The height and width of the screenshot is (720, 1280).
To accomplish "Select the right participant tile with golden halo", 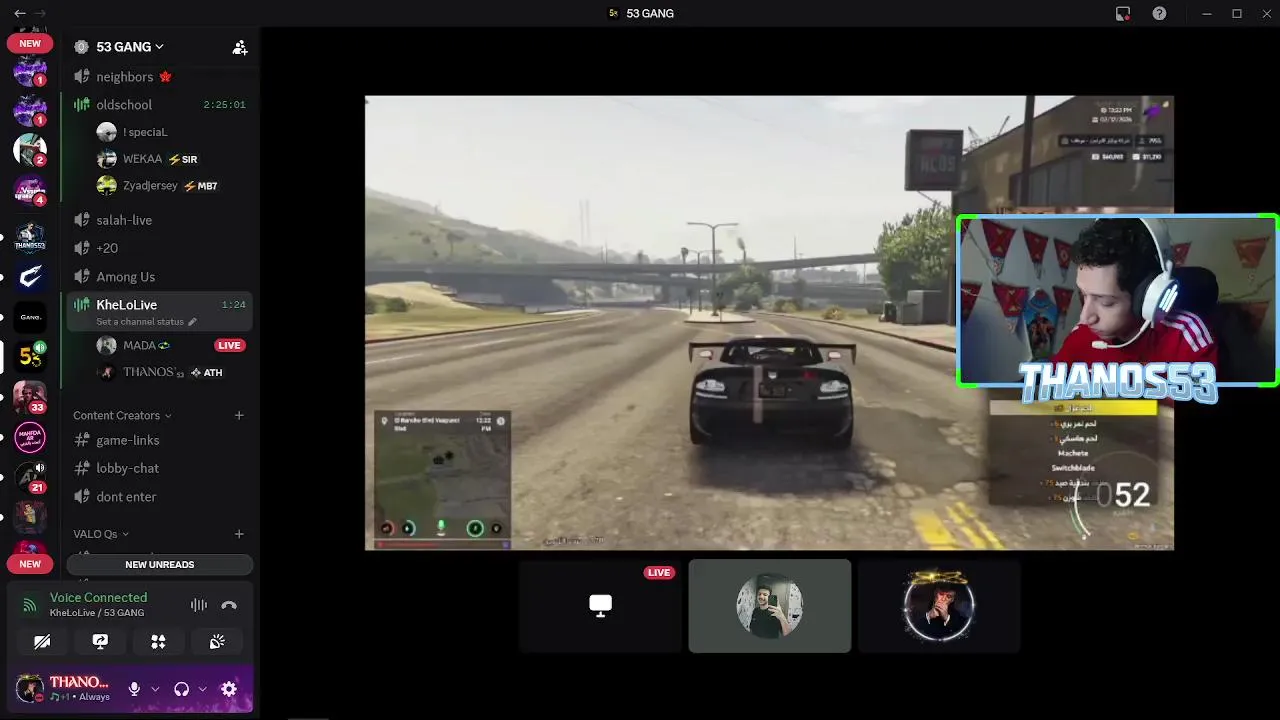I will tap(939, 606).
